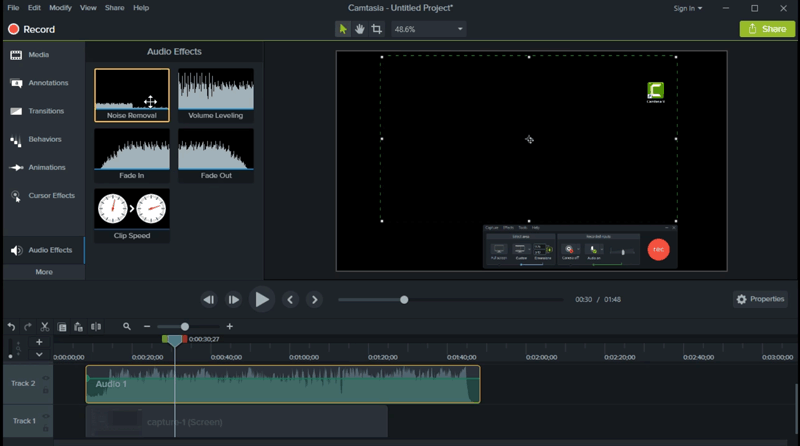This screenshot has height=446, width=800.
Task: Select the Pan hand tool
Action: pyautogui.click(x=359, y=30)
